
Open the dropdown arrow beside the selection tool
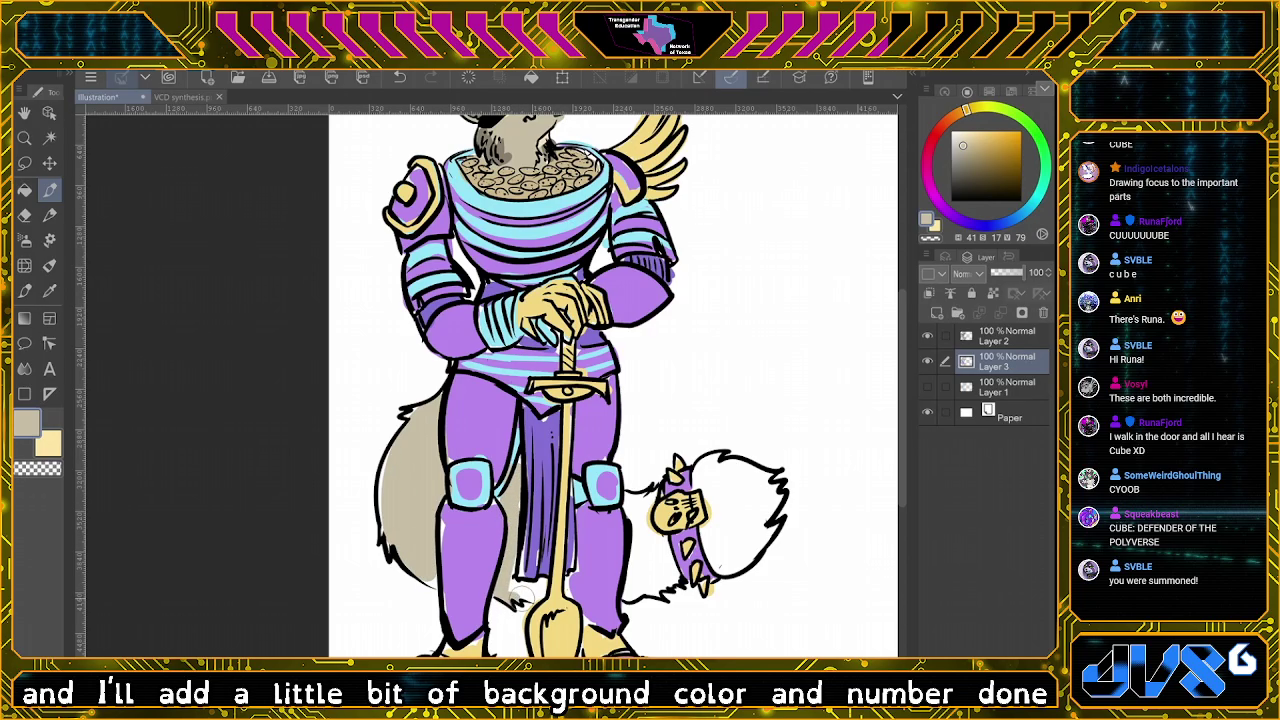tap(144, 77)
